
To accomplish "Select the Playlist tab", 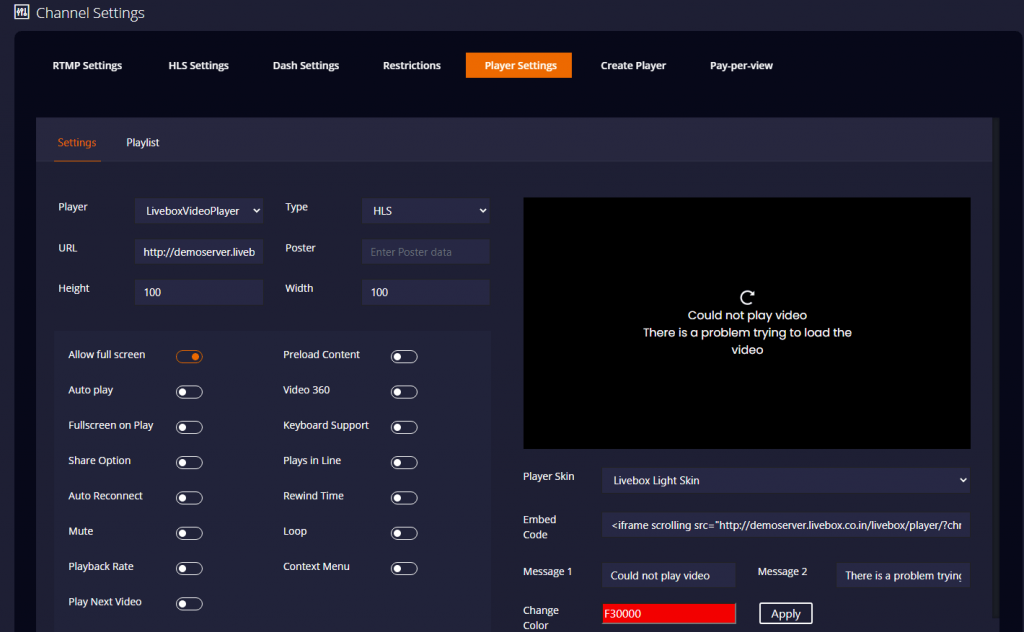I will point(142,142).
